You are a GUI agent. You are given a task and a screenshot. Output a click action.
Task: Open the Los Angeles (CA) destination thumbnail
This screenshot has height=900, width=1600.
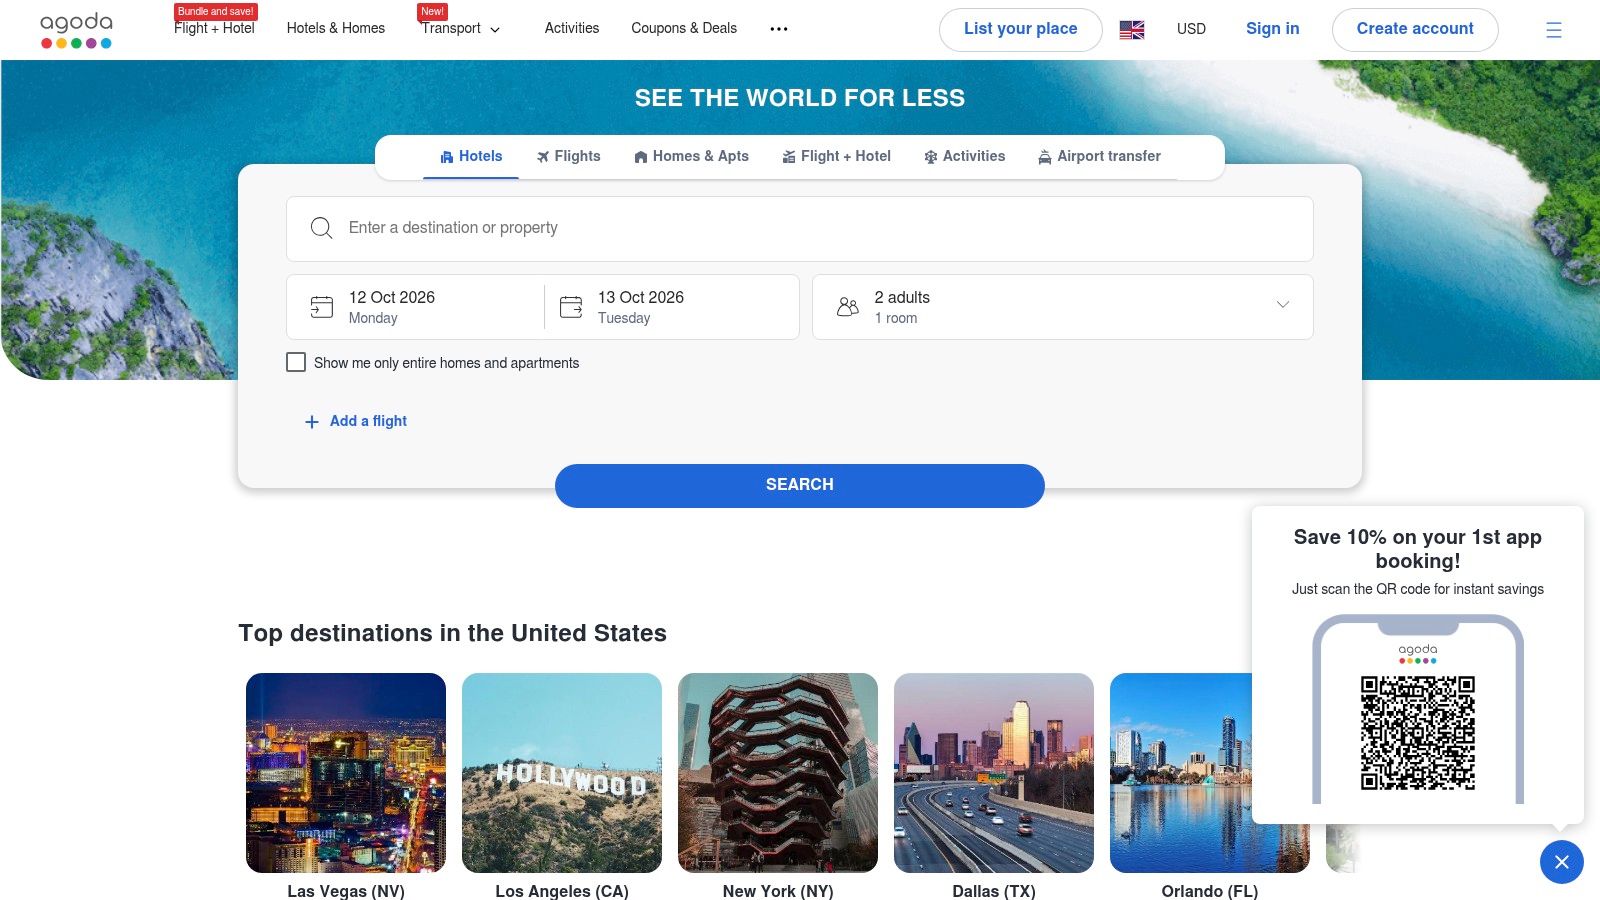click(562, 773)
